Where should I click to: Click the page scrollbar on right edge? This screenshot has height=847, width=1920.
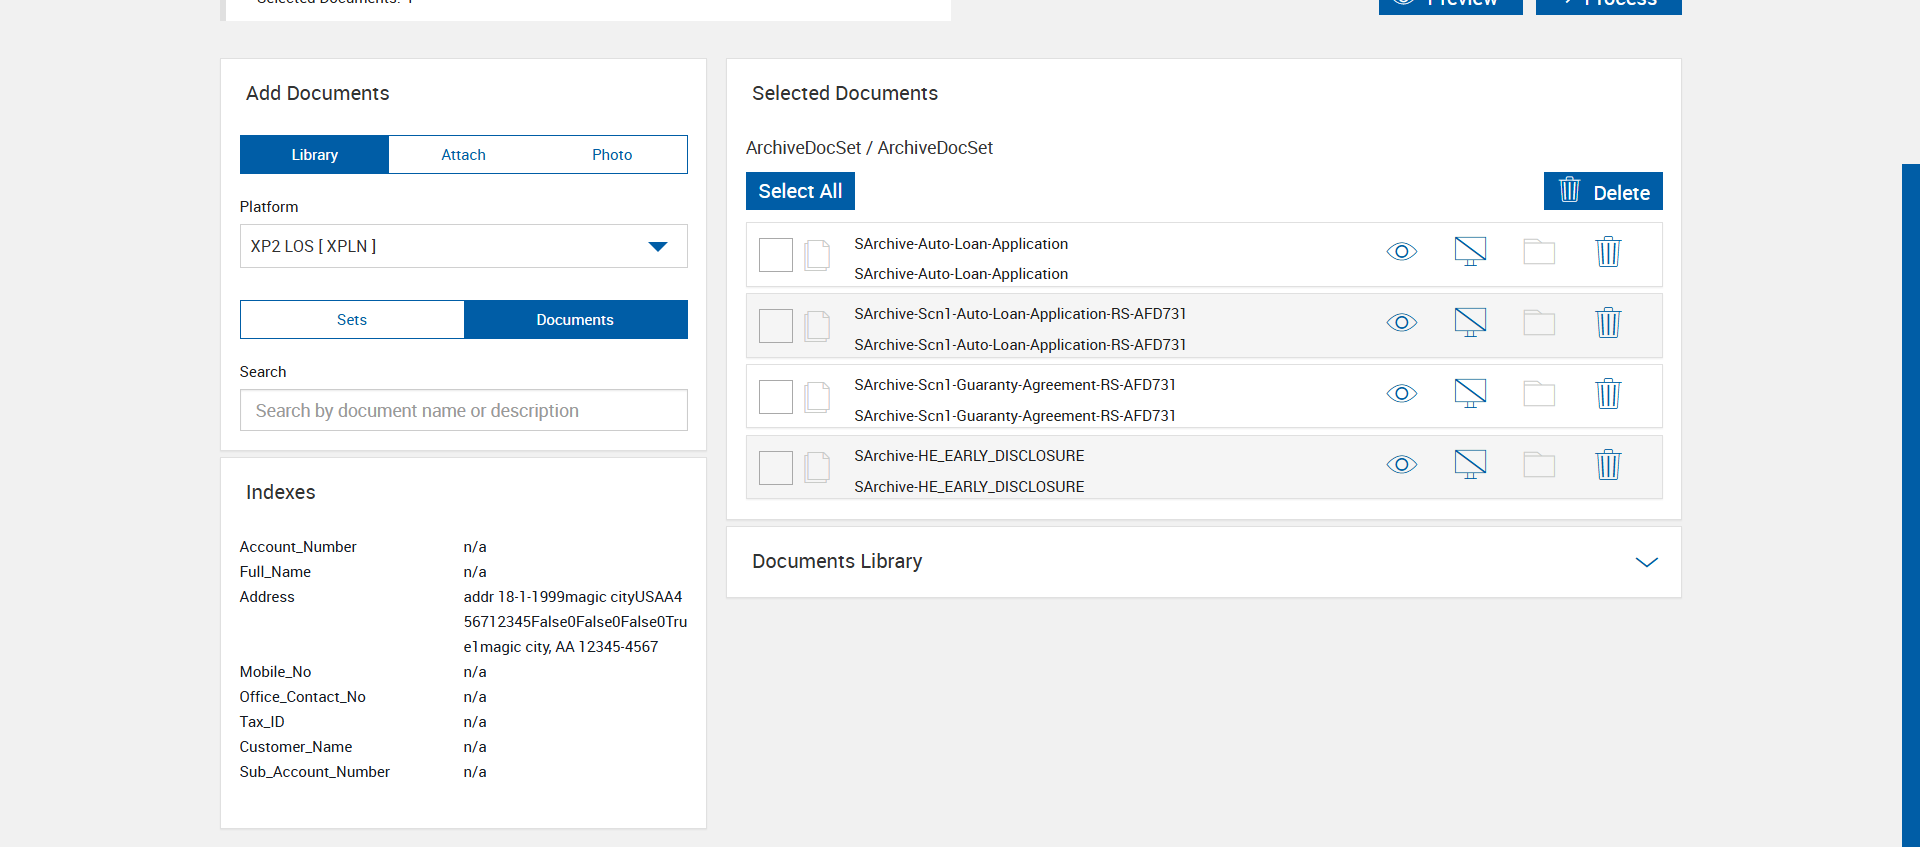click(x=1910, y=500)
